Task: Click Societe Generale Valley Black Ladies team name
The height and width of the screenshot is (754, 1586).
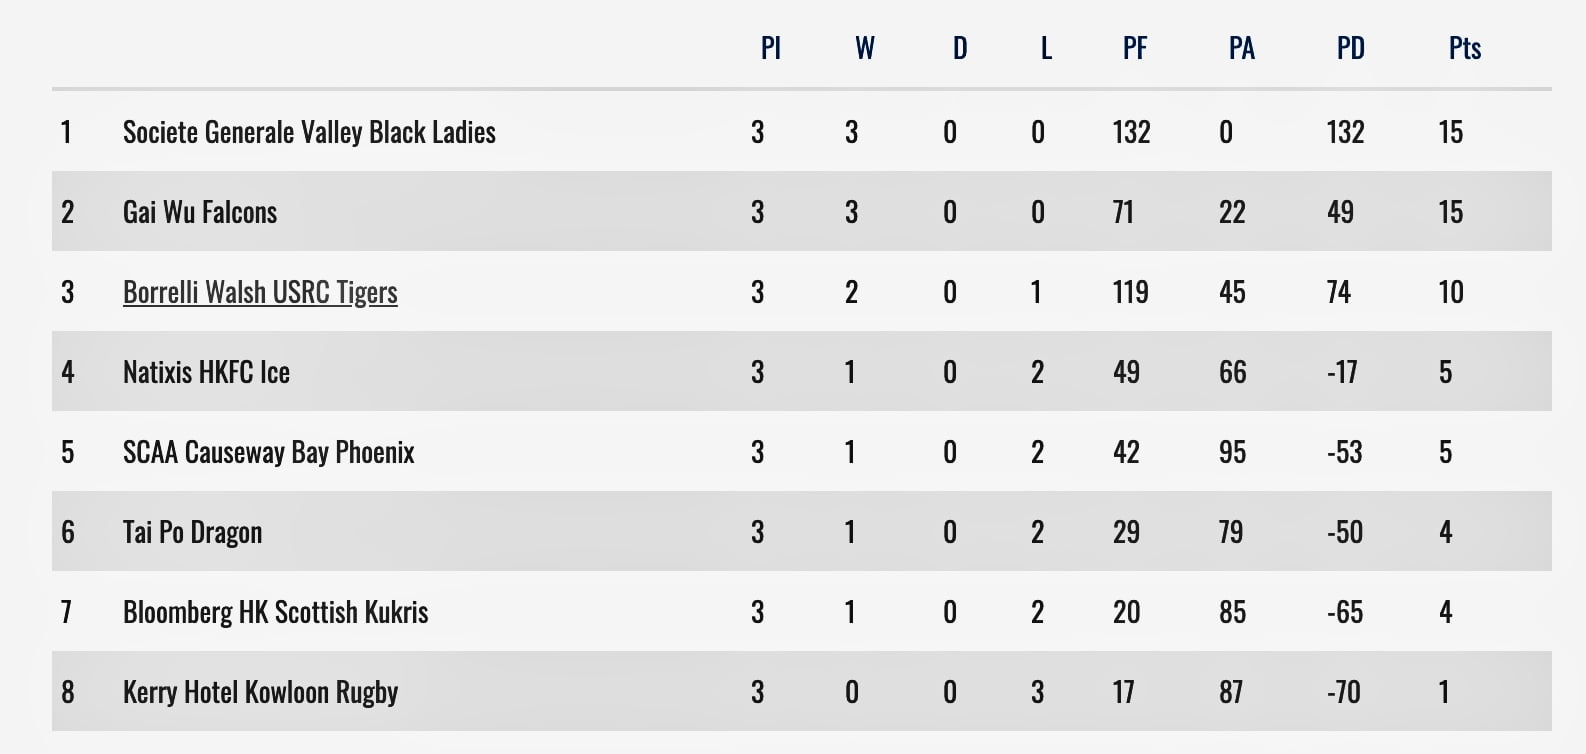Action: coord(309,132)
